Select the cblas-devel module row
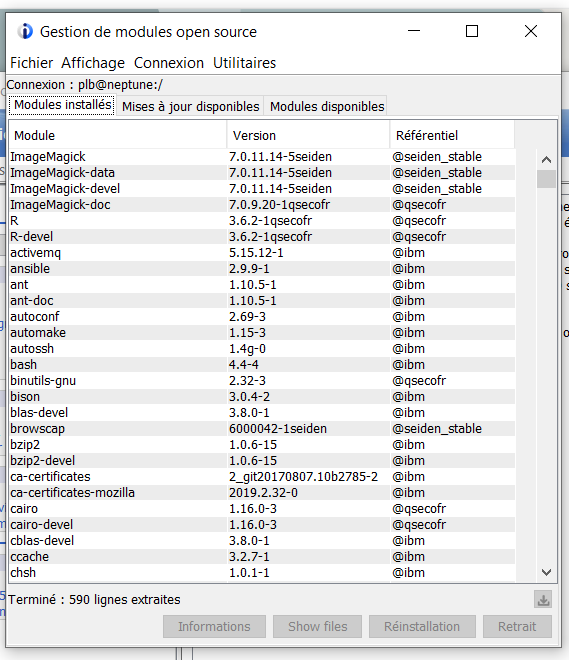Screen dimensions: 569x660 click(x=262, y=540)
